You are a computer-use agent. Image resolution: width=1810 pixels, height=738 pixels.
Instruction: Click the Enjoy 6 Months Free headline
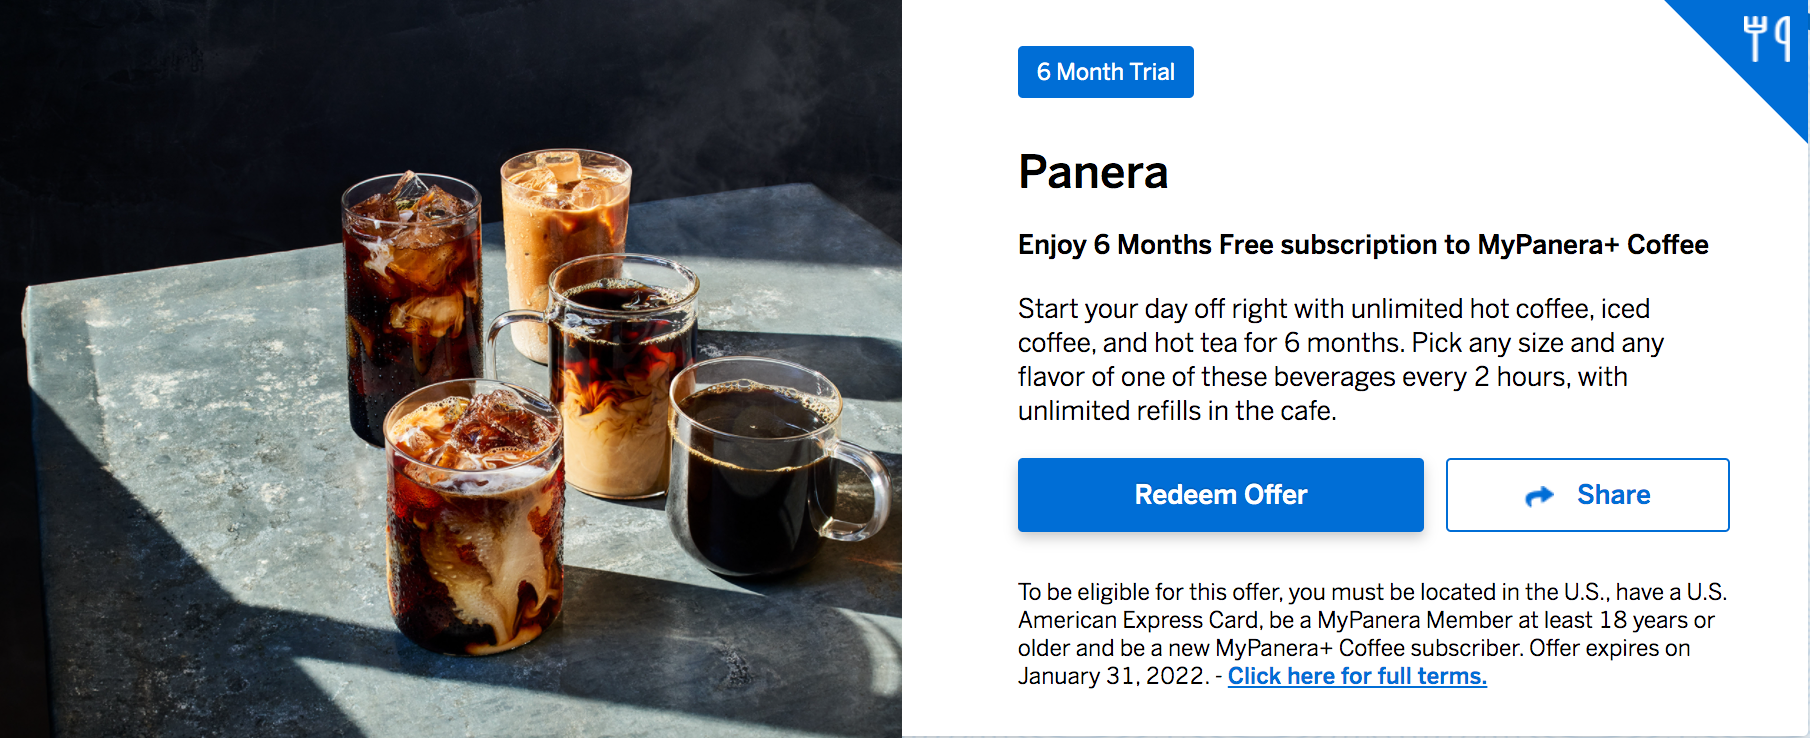coord(1362,245)
